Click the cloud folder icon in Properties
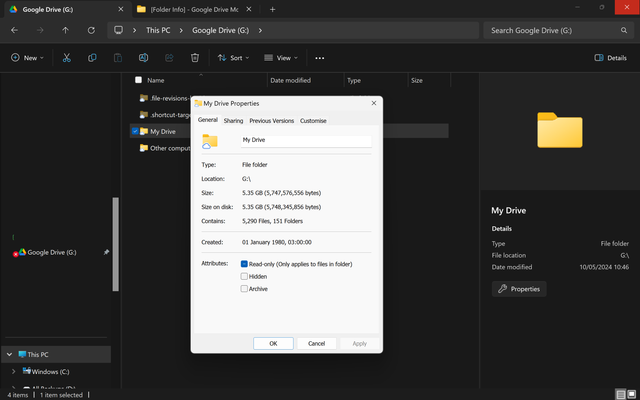Screen dimensions: 640x400 [x=210, y=141]
